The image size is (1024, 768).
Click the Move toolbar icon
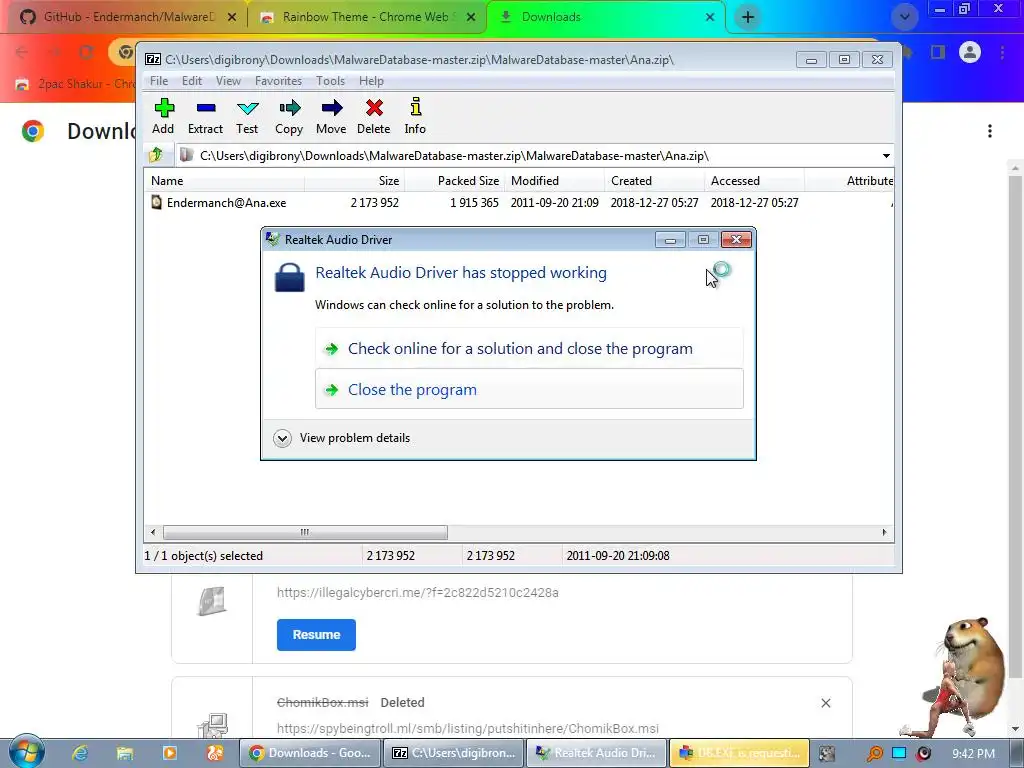click(331, 116)
